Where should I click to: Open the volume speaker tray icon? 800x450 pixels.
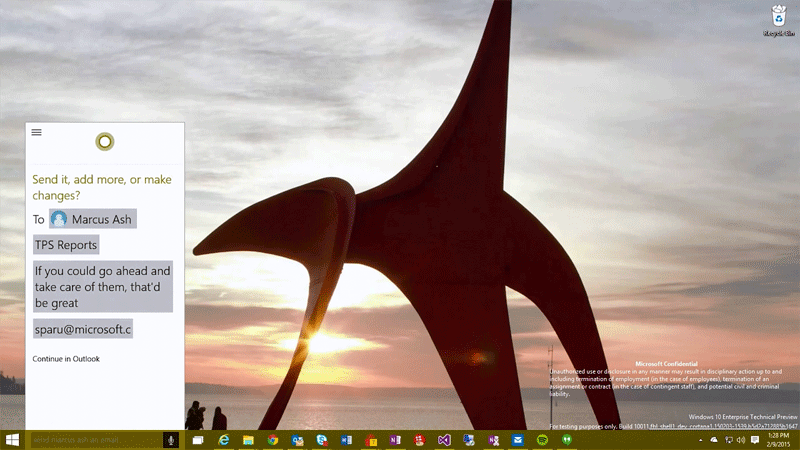tap(741, 440)
